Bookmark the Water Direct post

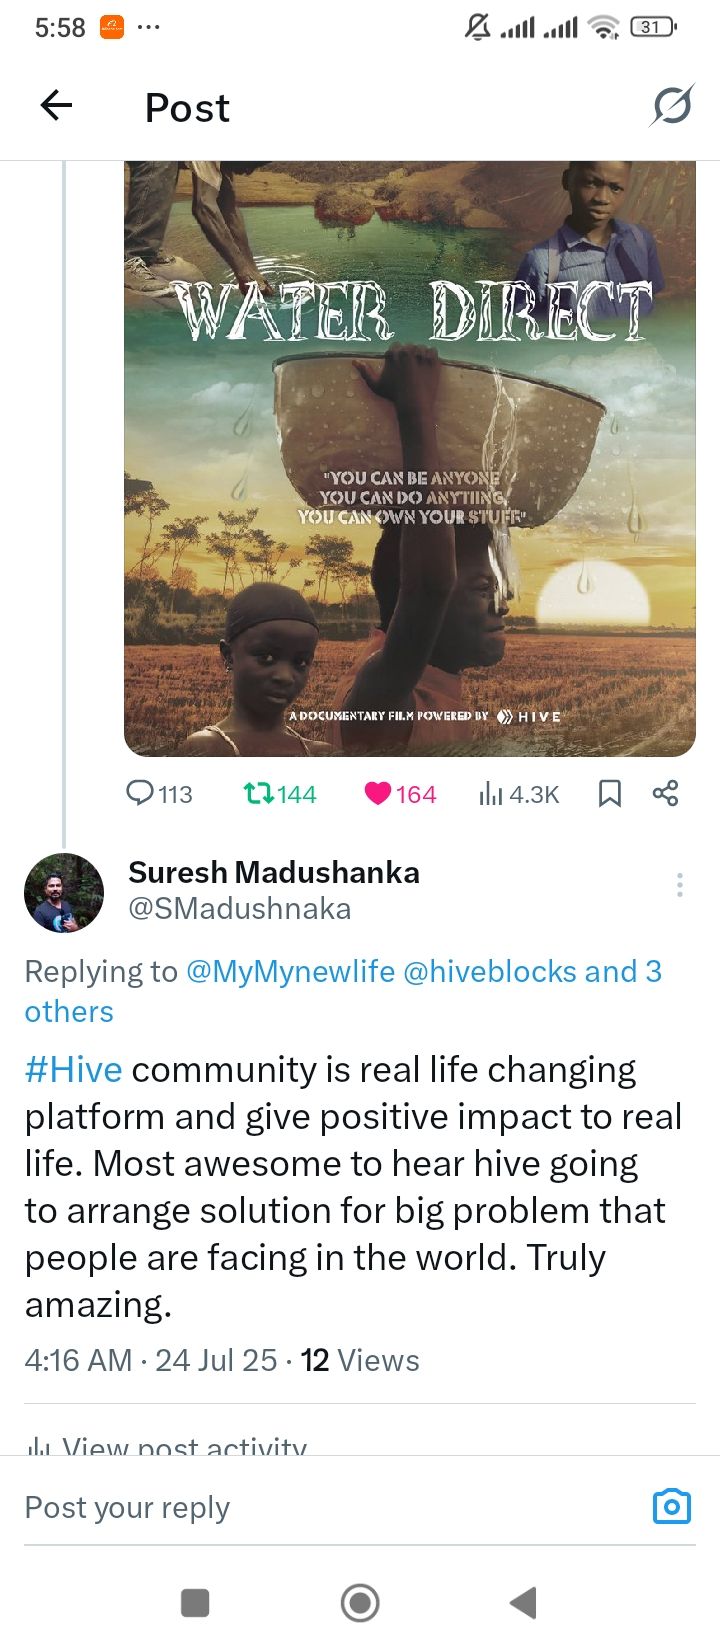(610, 794)
